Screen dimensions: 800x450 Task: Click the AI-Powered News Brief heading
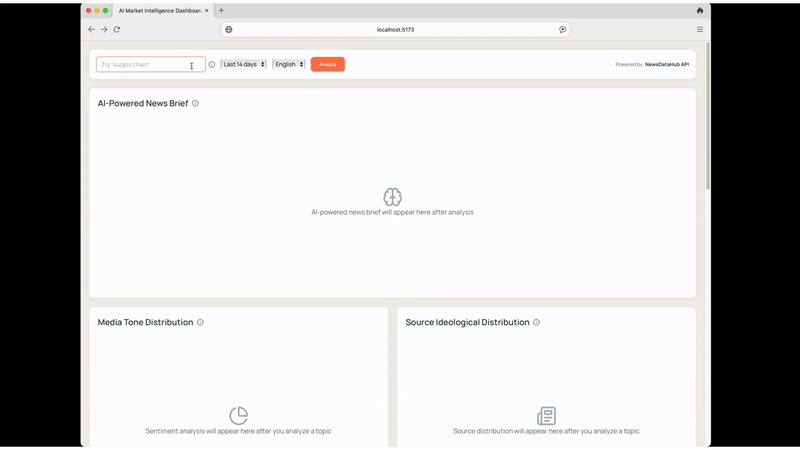143,103
